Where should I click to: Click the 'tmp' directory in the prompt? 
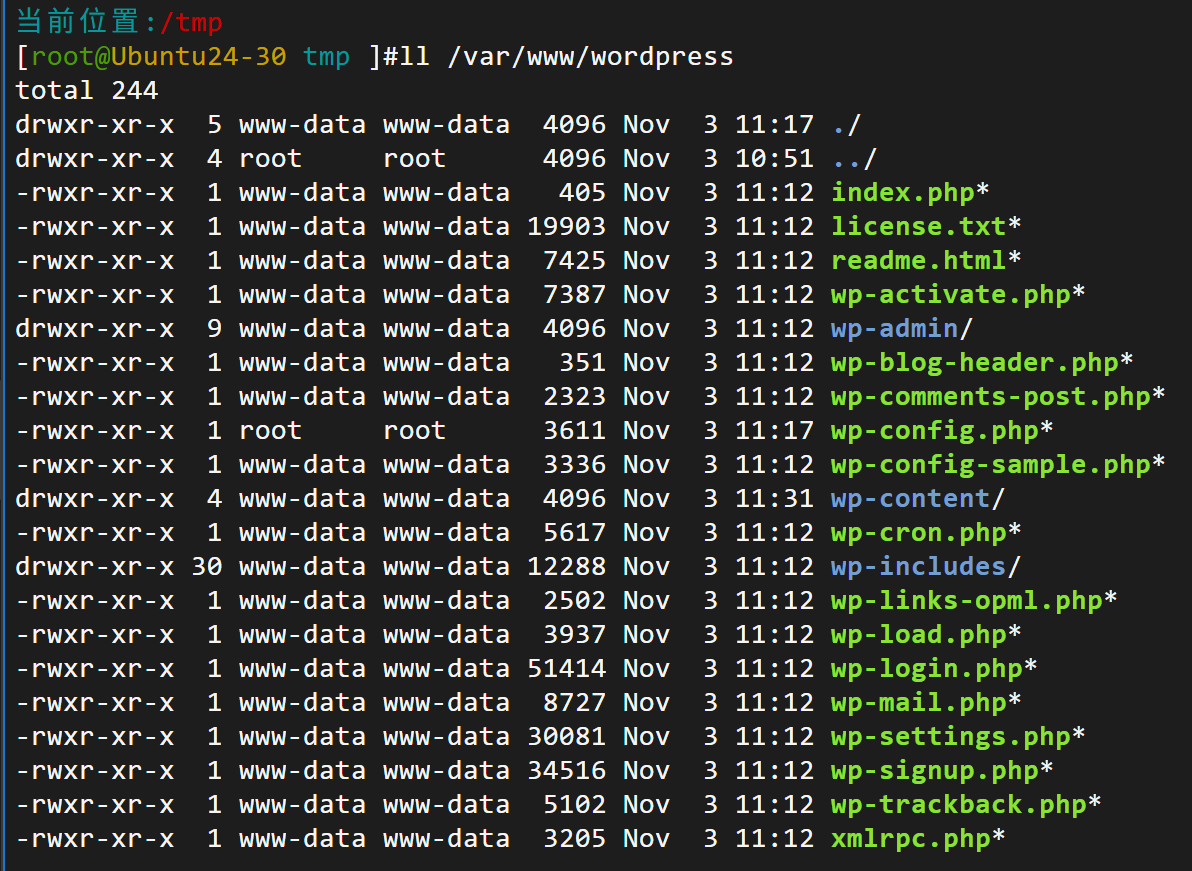[326, 57]
